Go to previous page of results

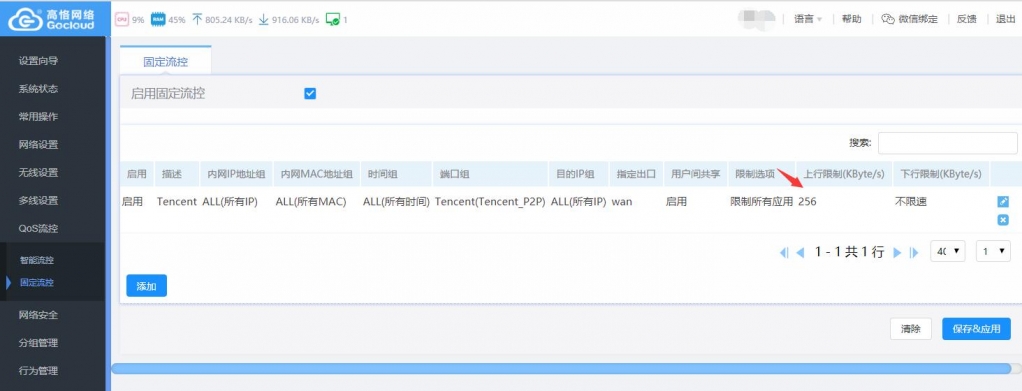coord(800,252)
